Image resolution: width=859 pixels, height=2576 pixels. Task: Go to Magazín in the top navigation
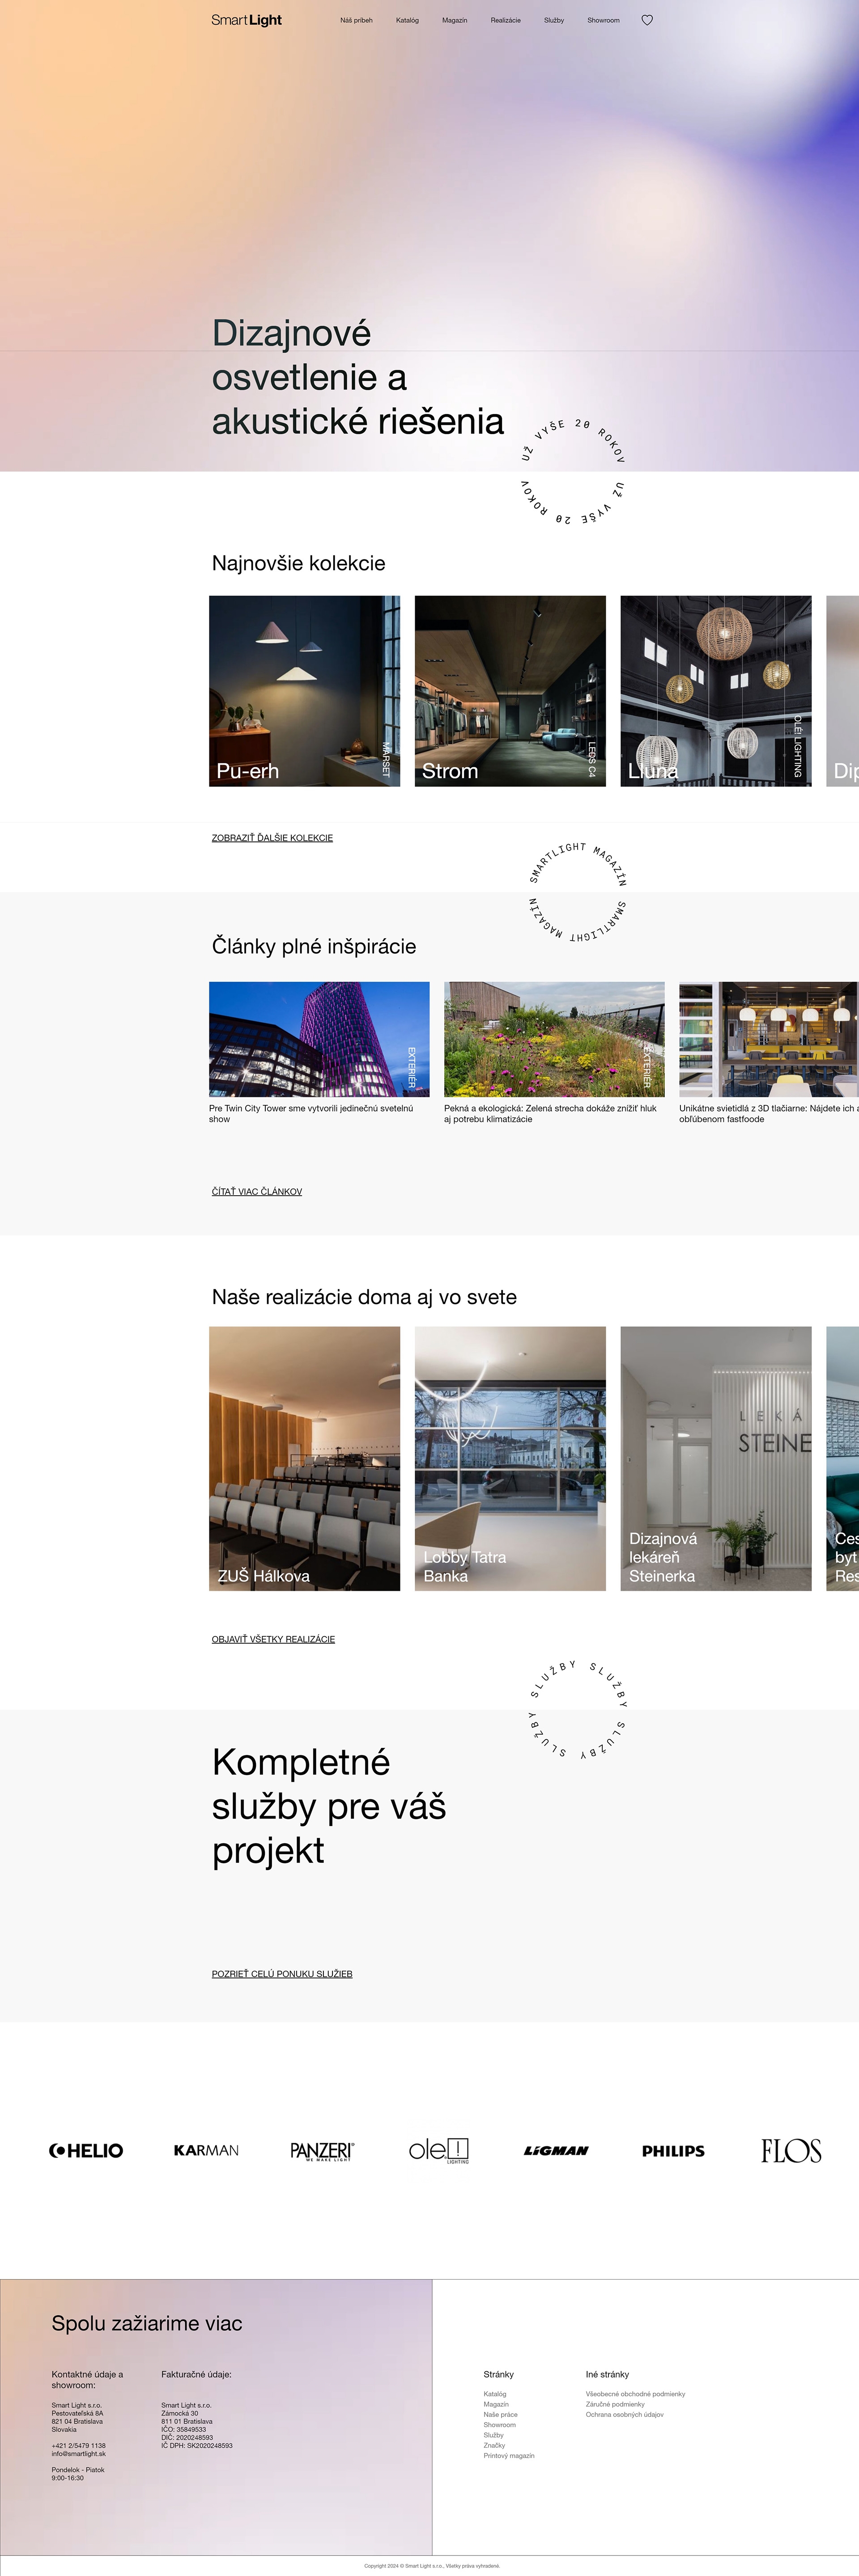[x=455, y=20]
